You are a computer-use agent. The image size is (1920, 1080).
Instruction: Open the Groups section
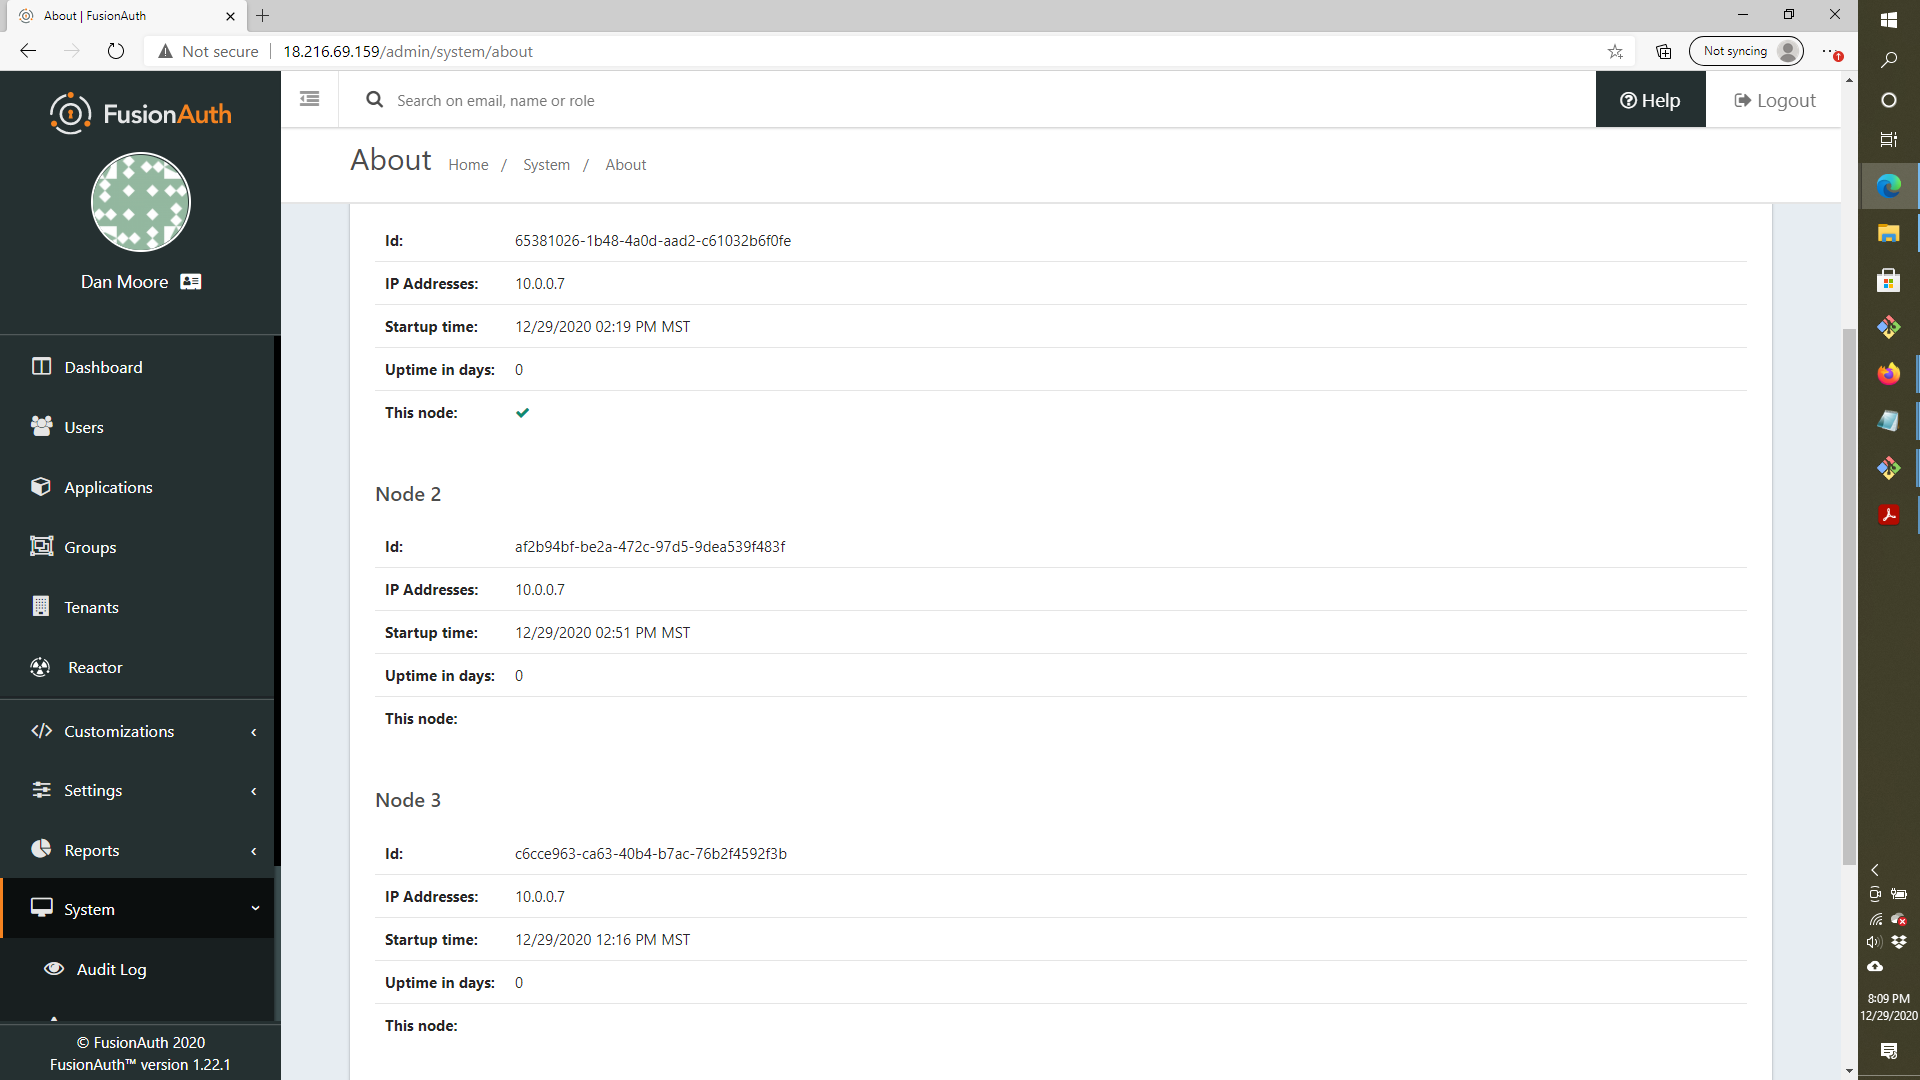click(x=88, y=547)
